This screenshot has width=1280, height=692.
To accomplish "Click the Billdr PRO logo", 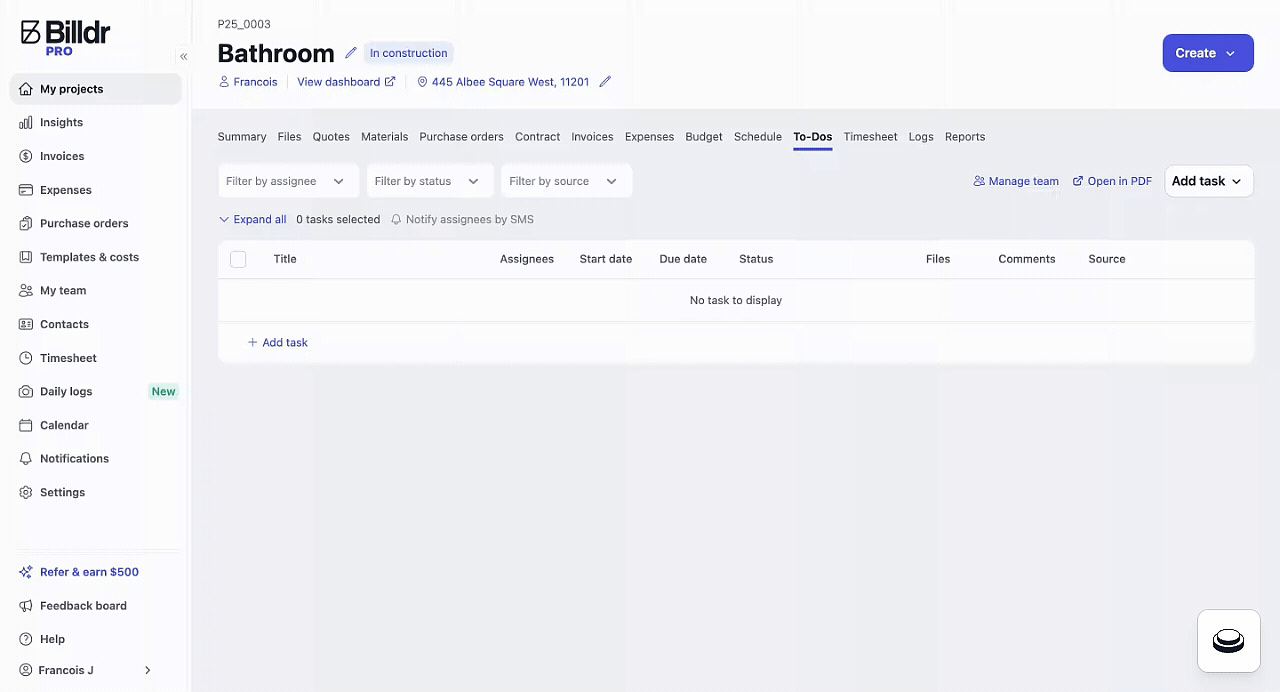I will [x=65, y=37].
